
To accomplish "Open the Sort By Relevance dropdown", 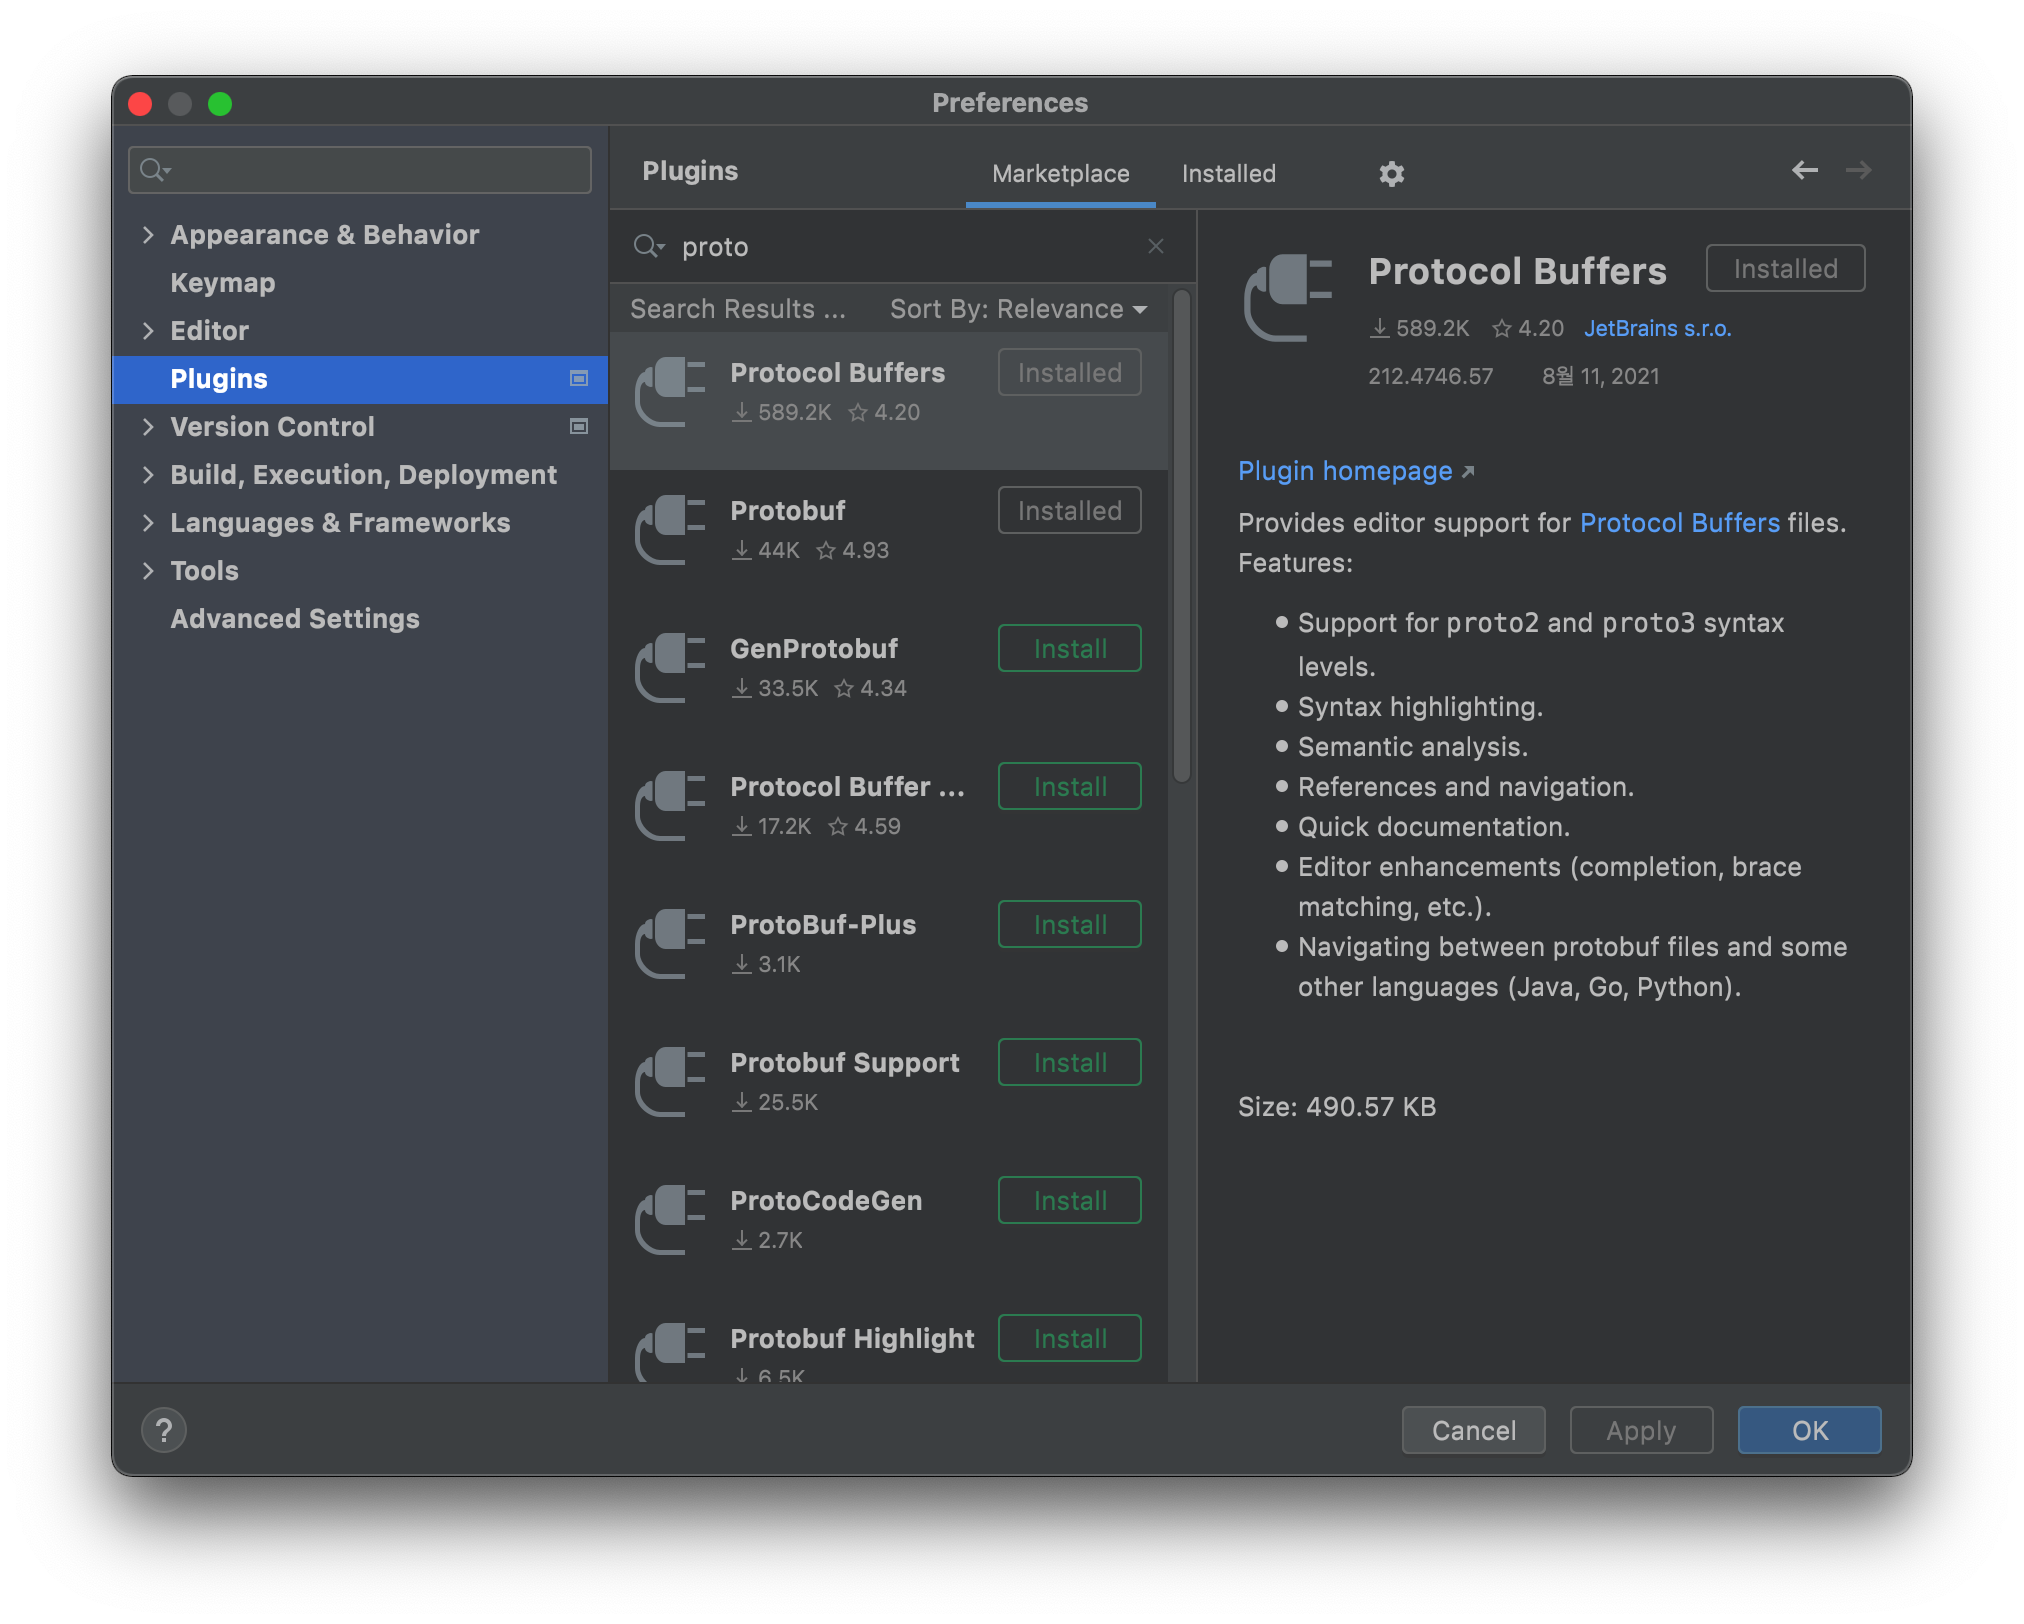I will click(1018, 309).
